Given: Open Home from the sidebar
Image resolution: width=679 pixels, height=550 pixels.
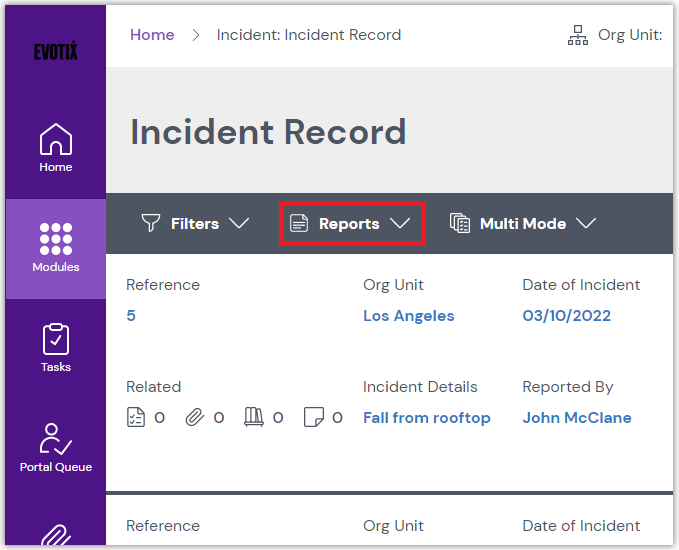Looking at the screenshot, I should tap(55, 147).
